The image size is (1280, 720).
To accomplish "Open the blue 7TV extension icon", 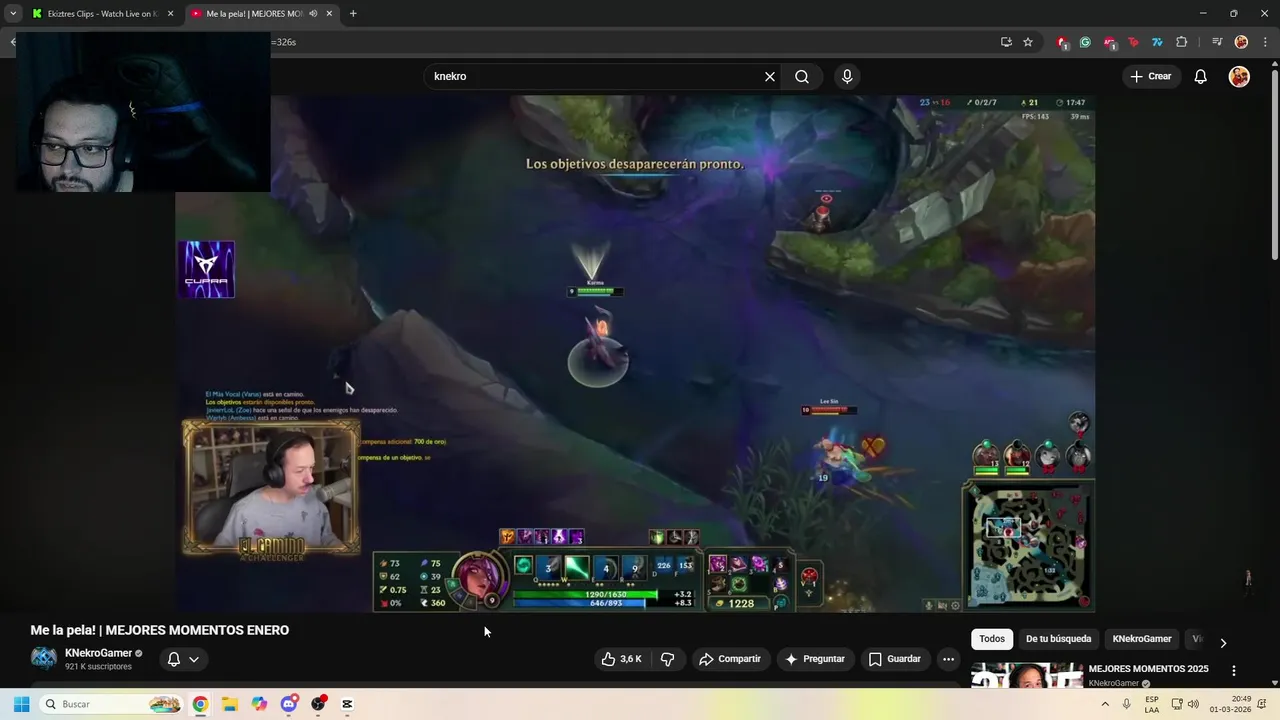I will pos(1157,42).
